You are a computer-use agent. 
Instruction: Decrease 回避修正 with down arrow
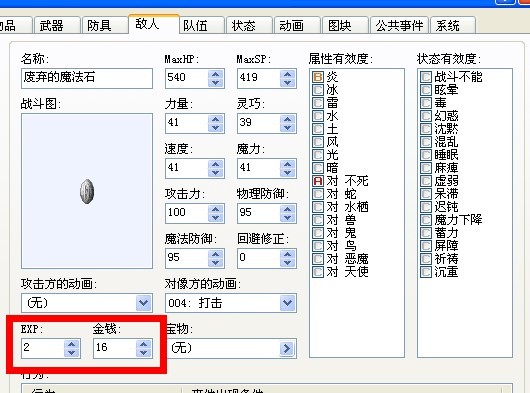click(288, 263)
